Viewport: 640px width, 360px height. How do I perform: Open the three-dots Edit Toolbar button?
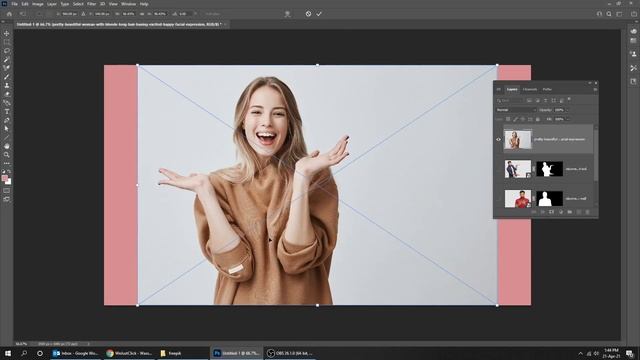pyautogui.click(x=7, y=163)
